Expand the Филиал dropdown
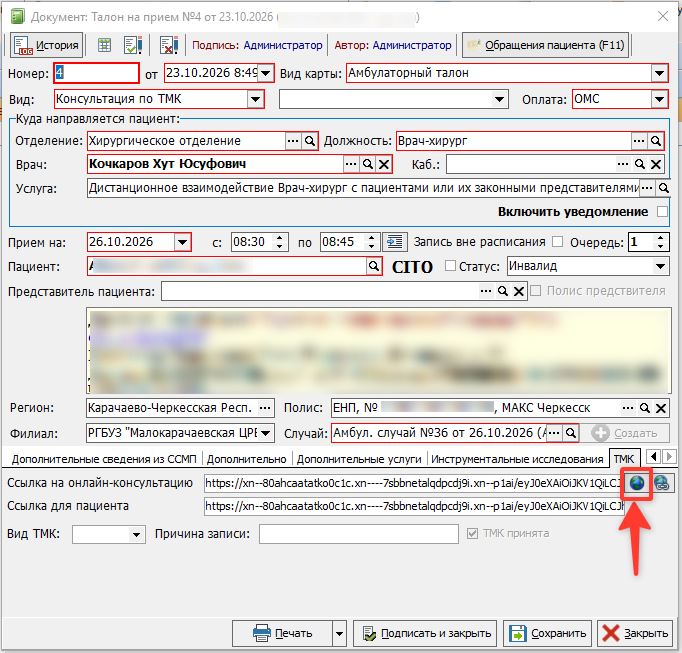The height and width of the screenshot is (653, 682). pos(265,433)
